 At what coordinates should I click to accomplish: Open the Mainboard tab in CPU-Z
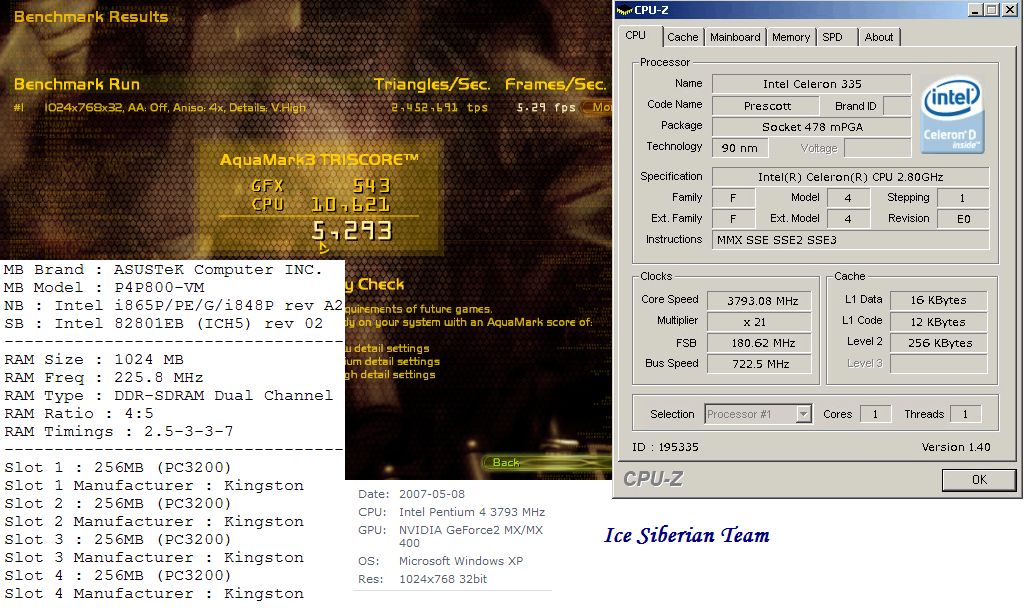[x=735, y=37]
